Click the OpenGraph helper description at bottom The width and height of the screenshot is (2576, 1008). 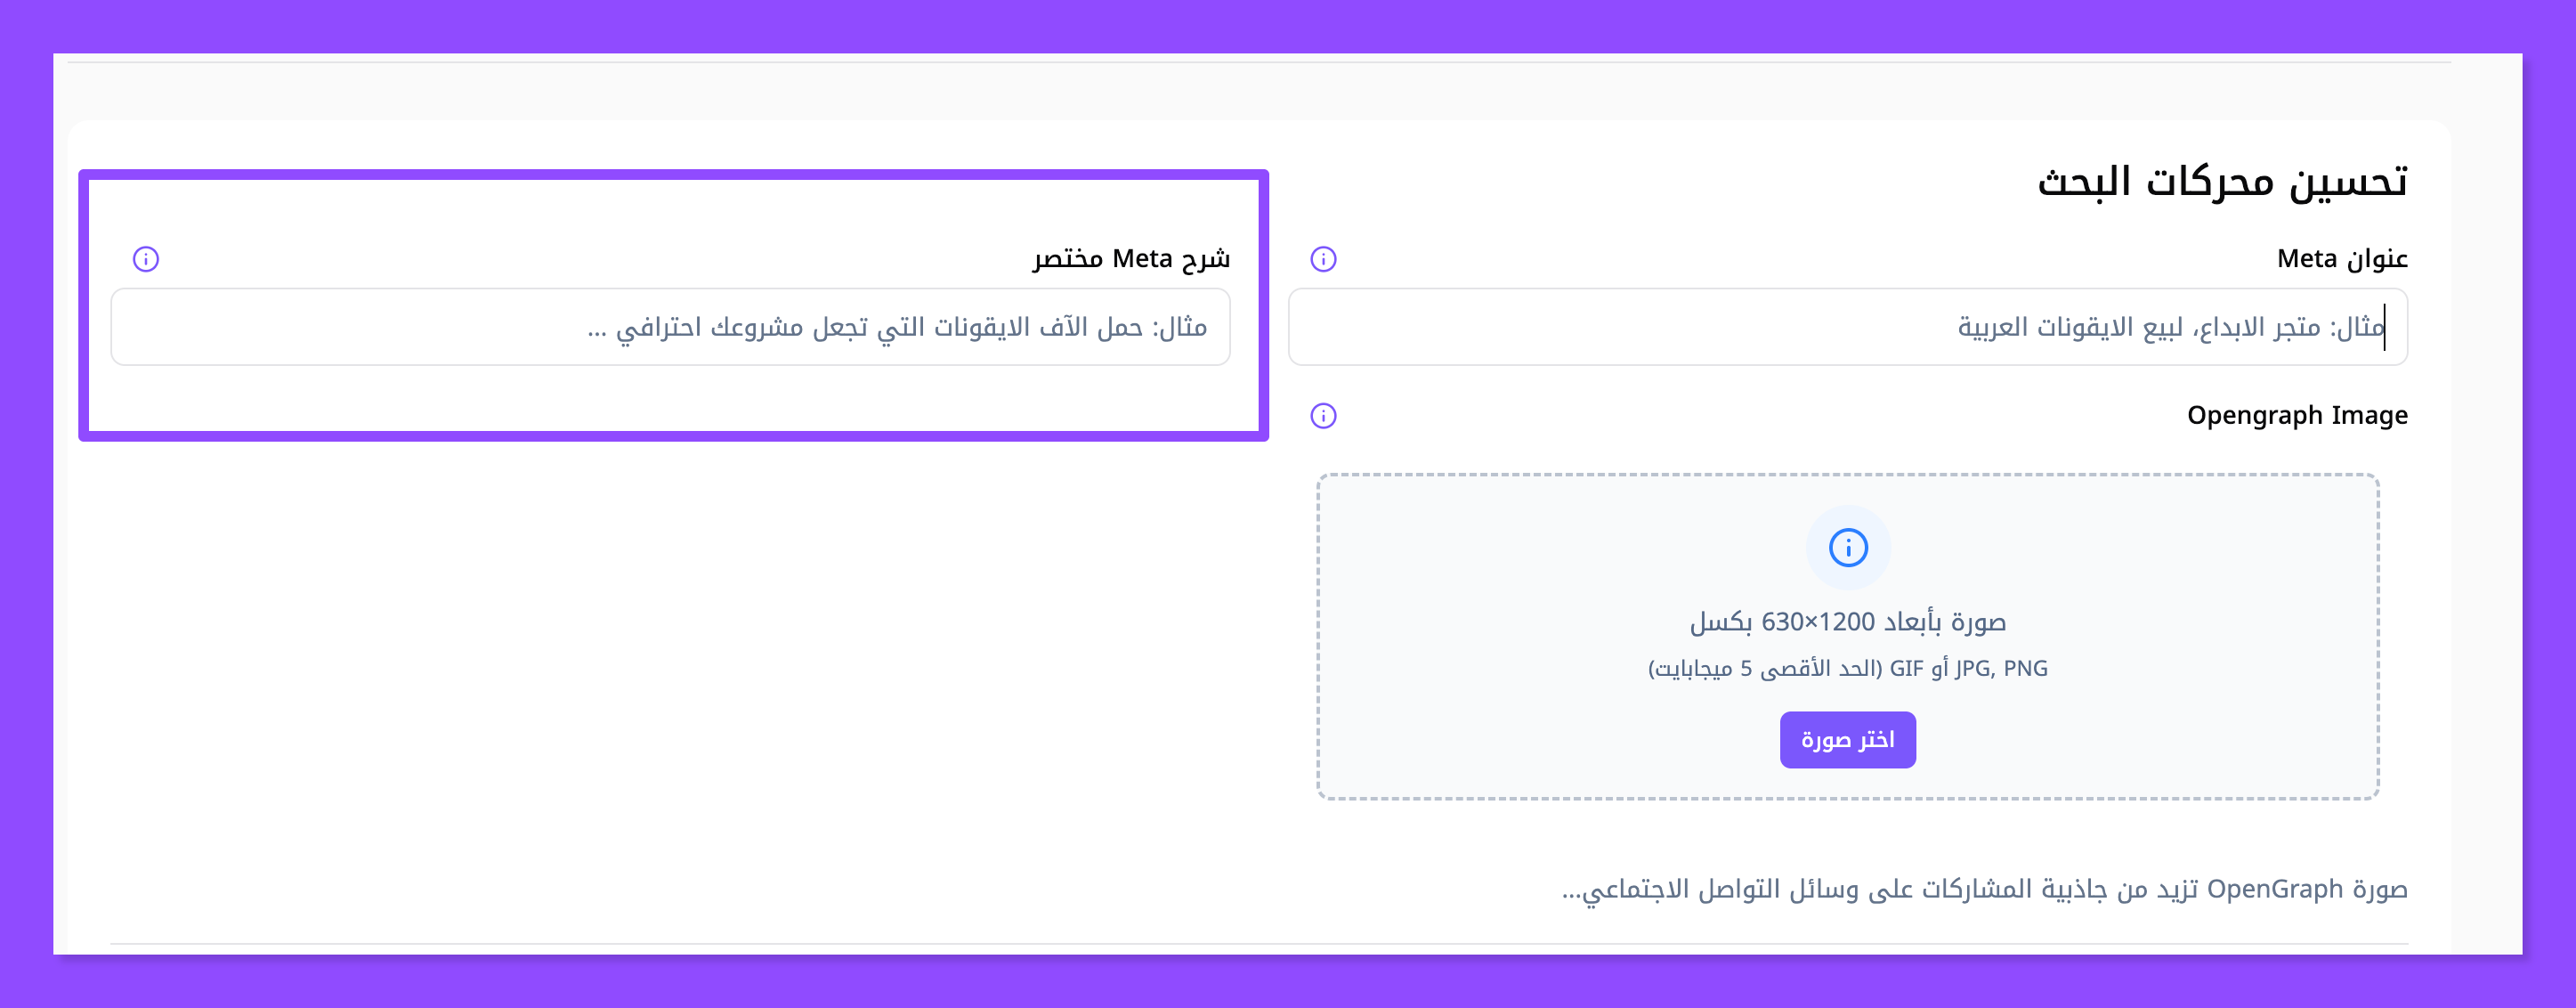click(1984, 889)
